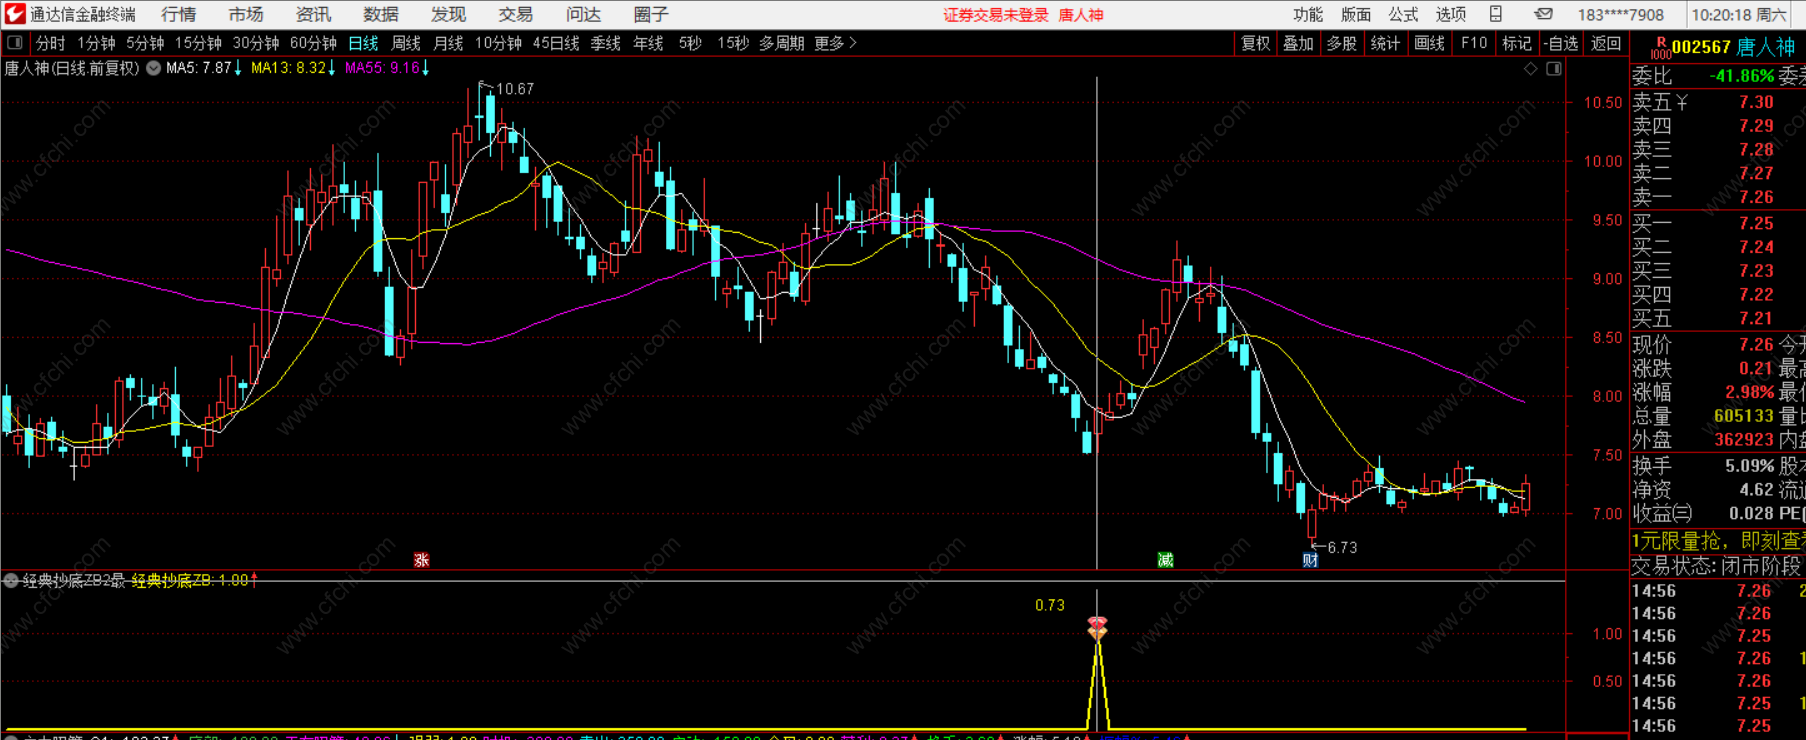Image resolution: width=1806 pixels, height=740 pixels.
Task: Click the 标记 button
Action: (1516, 43)
